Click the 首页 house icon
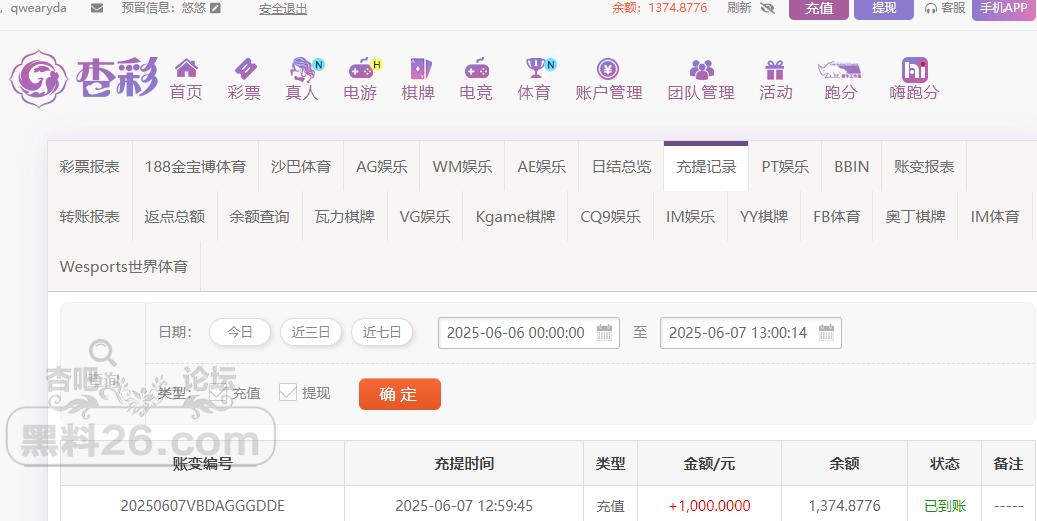 186,68
